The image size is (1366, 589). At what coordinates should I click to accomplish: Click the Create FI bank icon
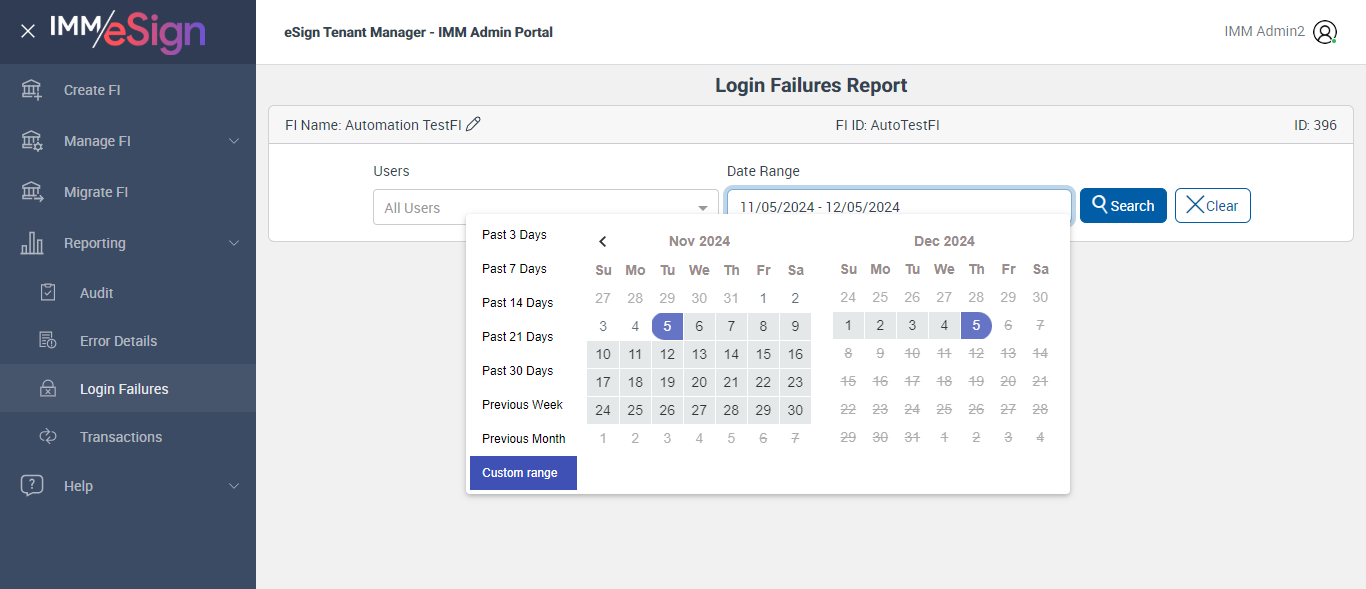click(x=32, y=90)
